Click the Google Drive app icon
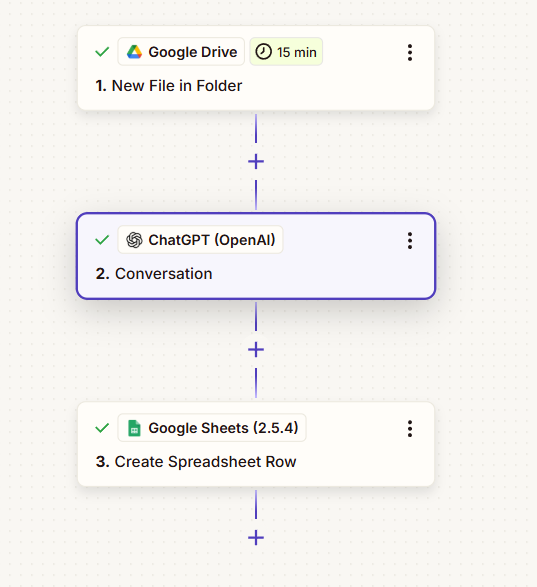The image size is (537, 587). [x=134, y=52]
